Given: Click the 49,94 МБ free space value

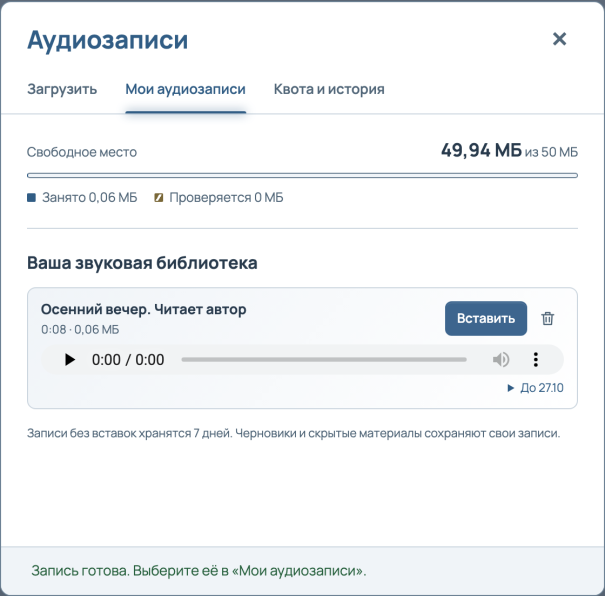Looking at the screenshot, I should click(x=481, y=150).
